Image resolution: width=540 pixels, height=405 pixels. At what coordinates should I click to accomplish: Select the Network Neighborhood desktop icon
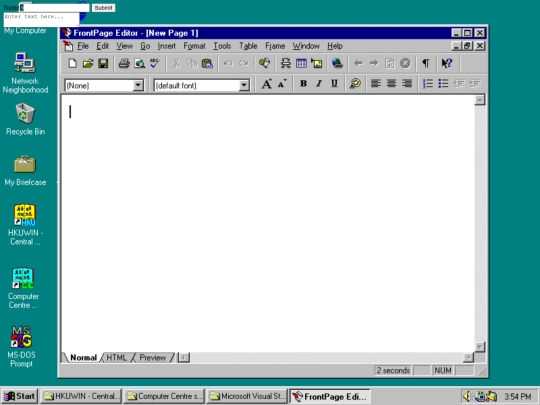tap(25, 73)
